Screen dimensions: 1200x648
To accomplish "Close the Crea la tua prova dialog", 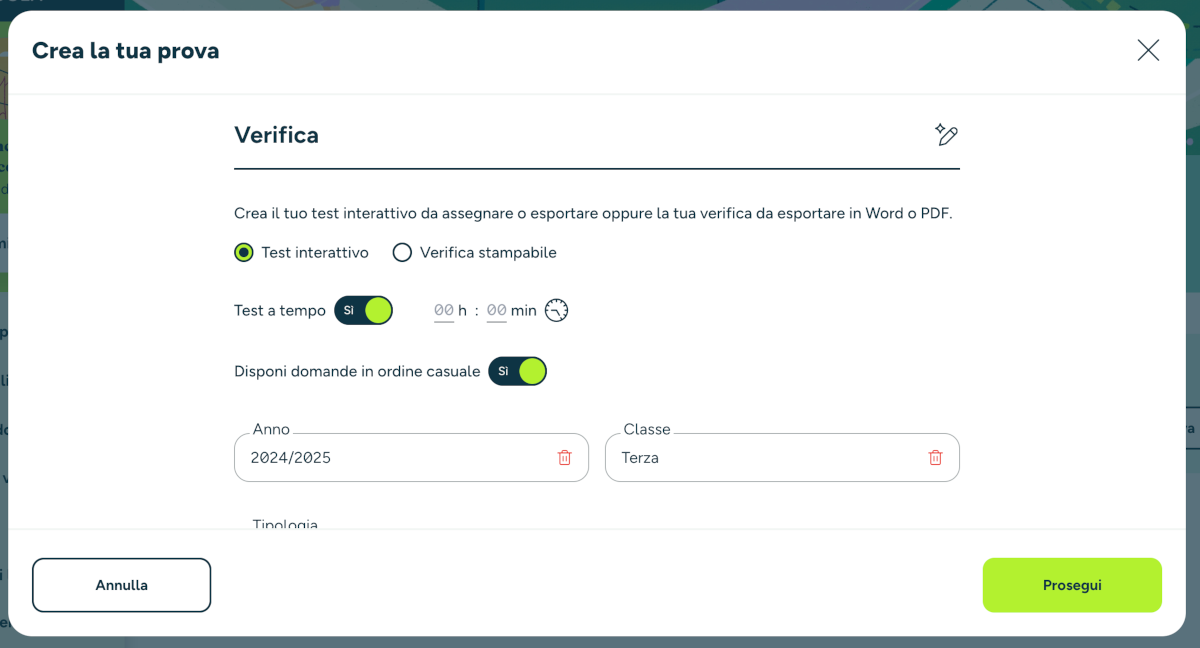I will click(x=1148, y=50).
